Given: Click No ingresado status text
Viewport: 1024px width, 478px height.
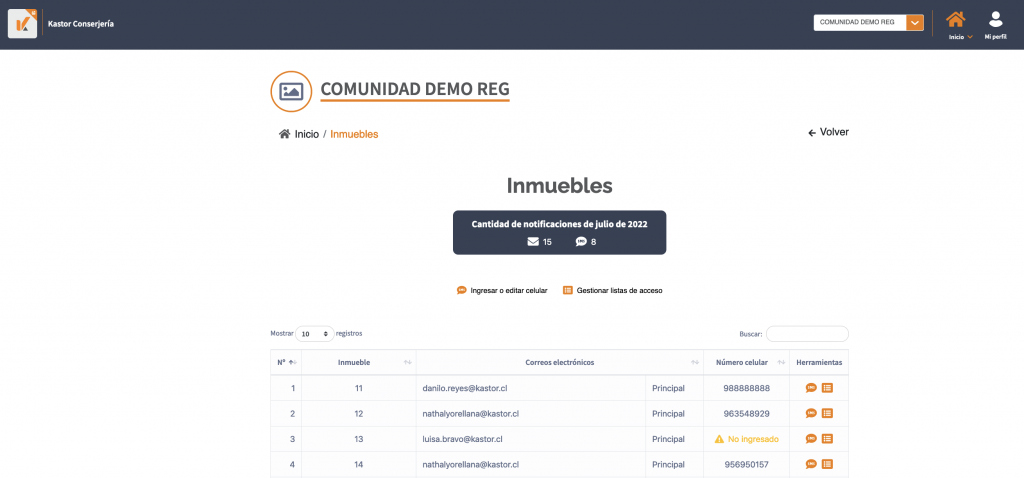Looking at the screenshot, I should click(x=753, y=439).
